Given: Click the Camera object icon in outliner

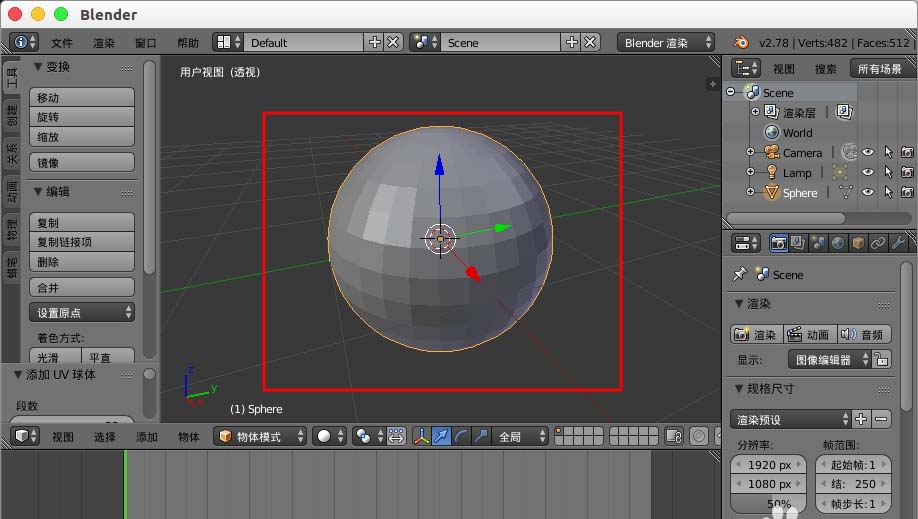Looking at the screenshot, I should 772,152.
